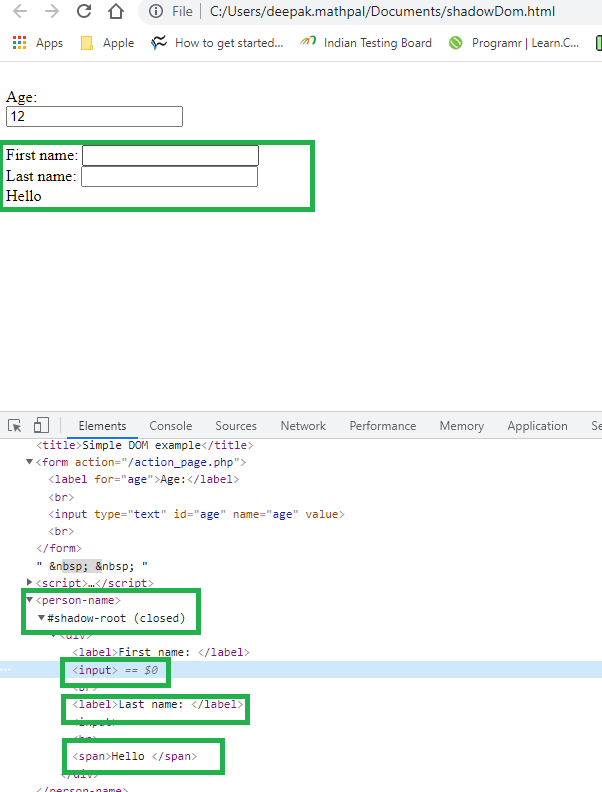The height and width of the screenshot is (792, 602).
Task: Click the nbsp text node line
Action: 92,566
